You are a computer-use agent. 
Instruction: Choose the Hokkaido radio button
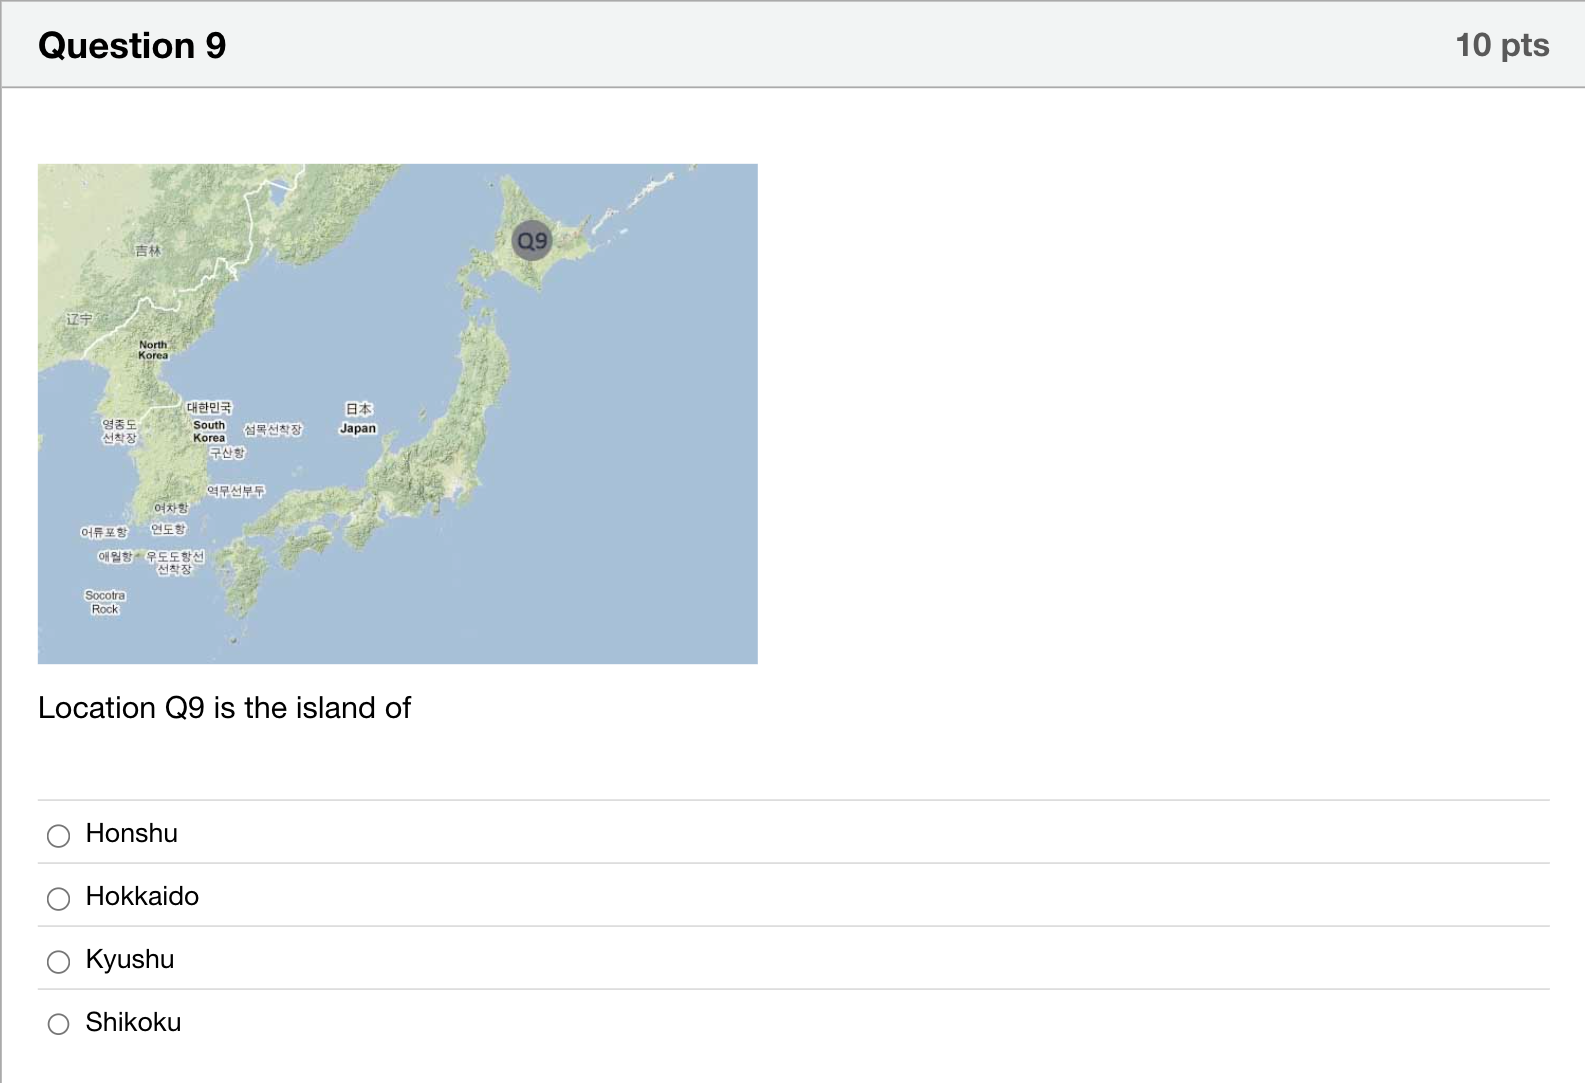pyautogui.click(x=59, y=898)
